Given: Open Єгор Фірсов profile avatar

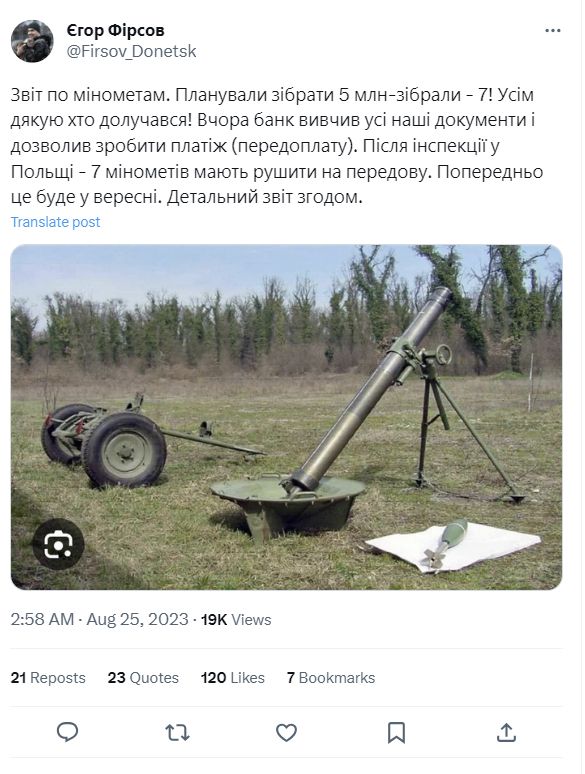Looking at the screenshot, I should click(x=32, y=41).
